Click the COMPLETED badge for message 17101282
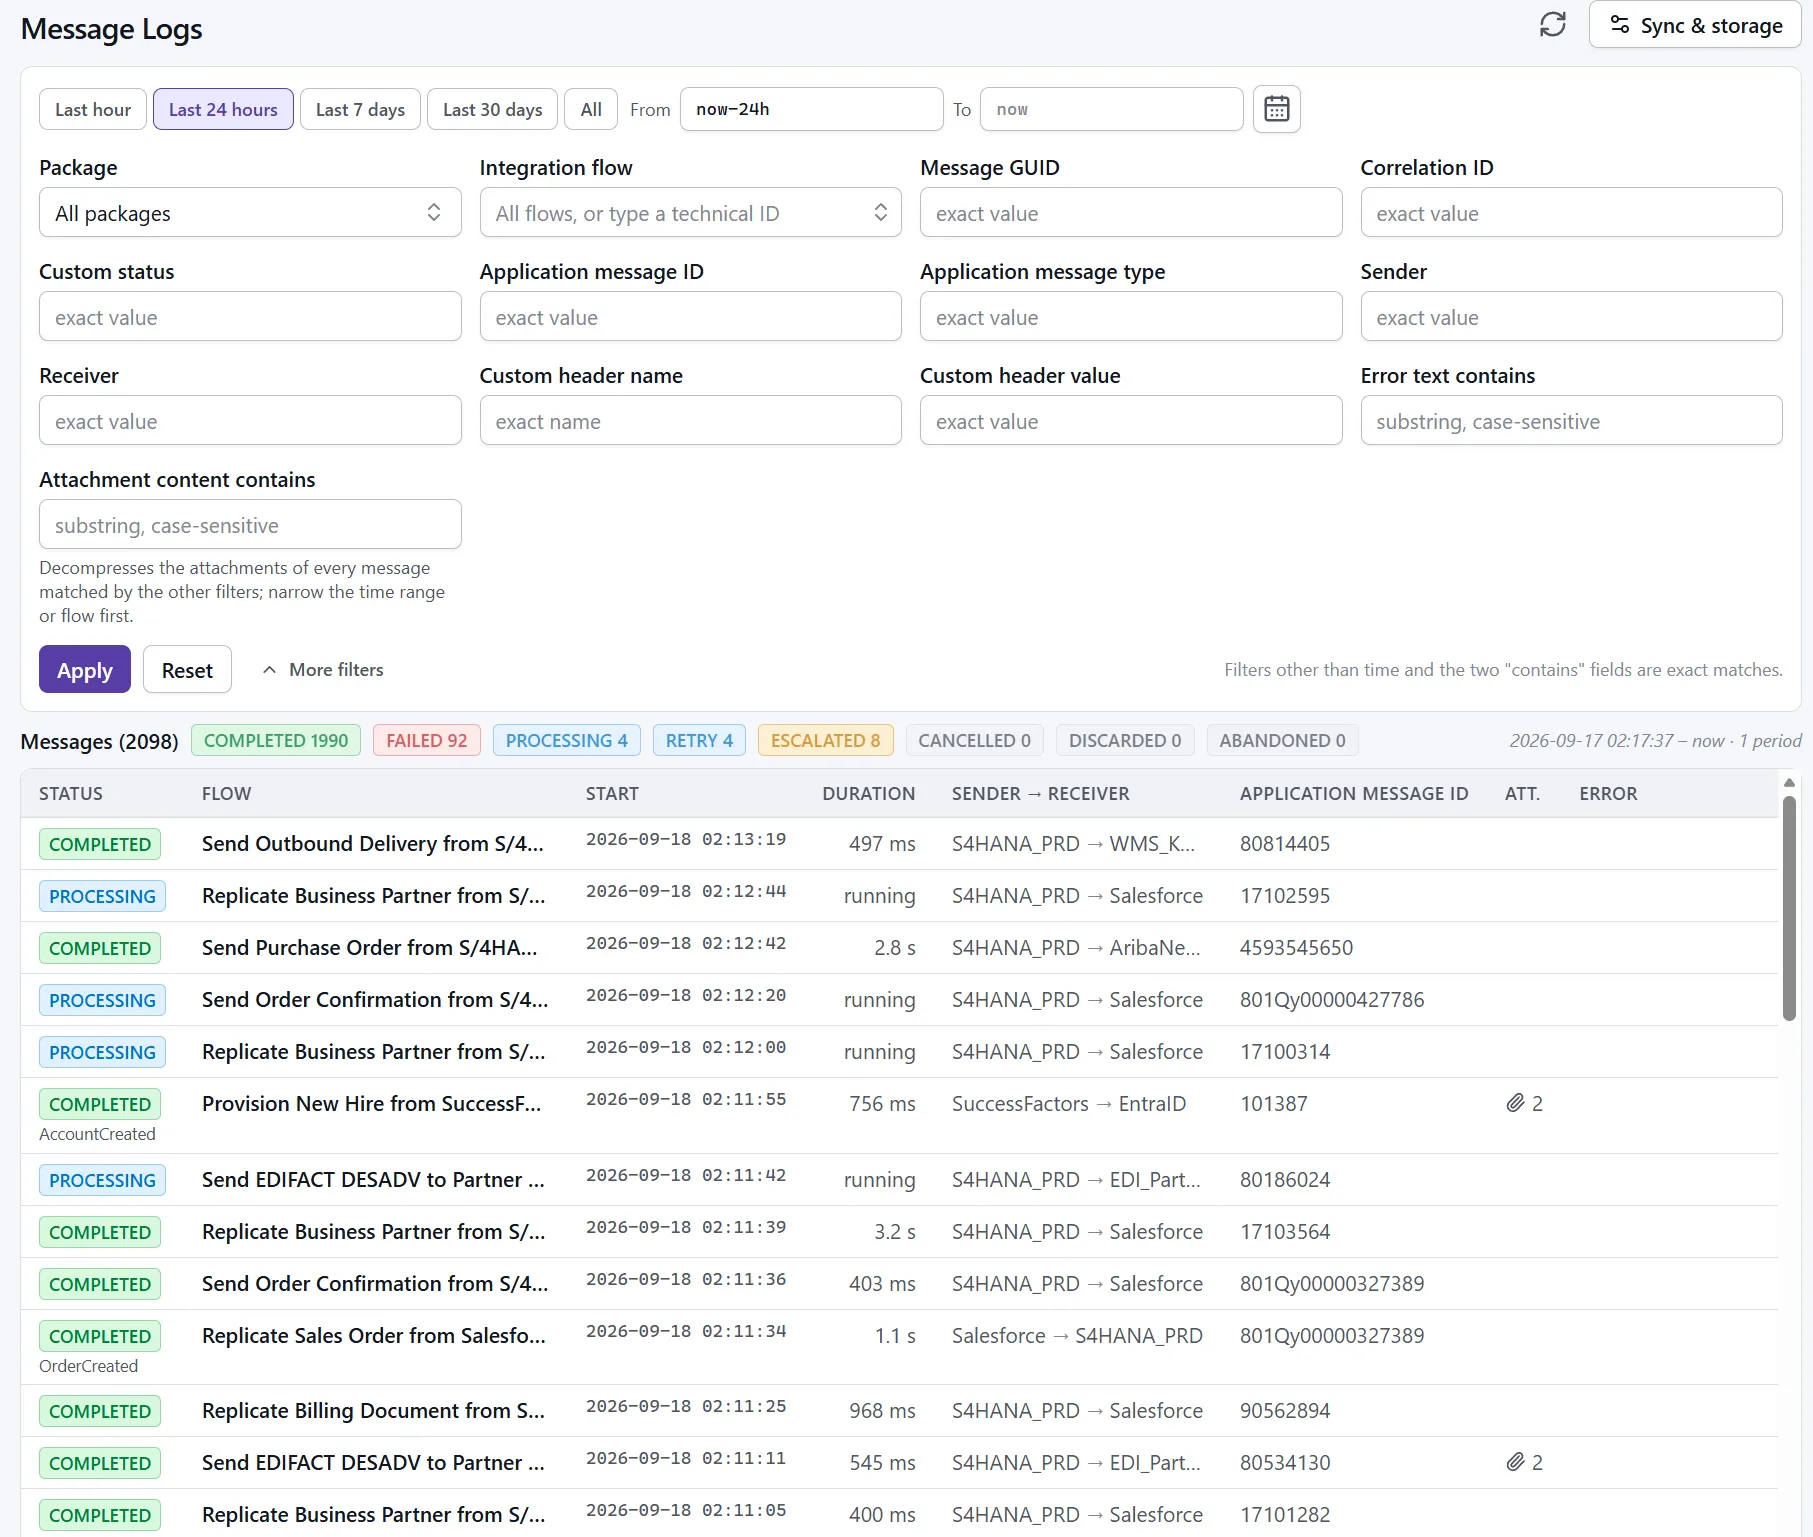 click(100, 1515)
